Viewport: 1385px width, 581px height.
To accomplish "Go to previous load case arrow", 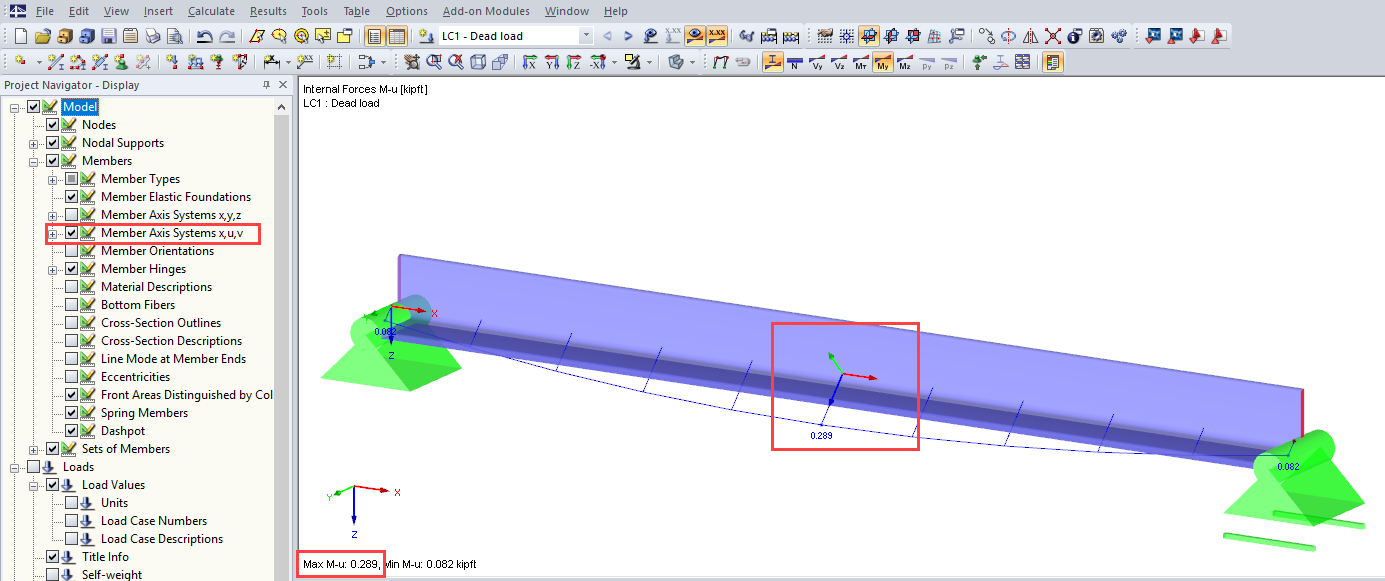I will [x=607, y=36].
